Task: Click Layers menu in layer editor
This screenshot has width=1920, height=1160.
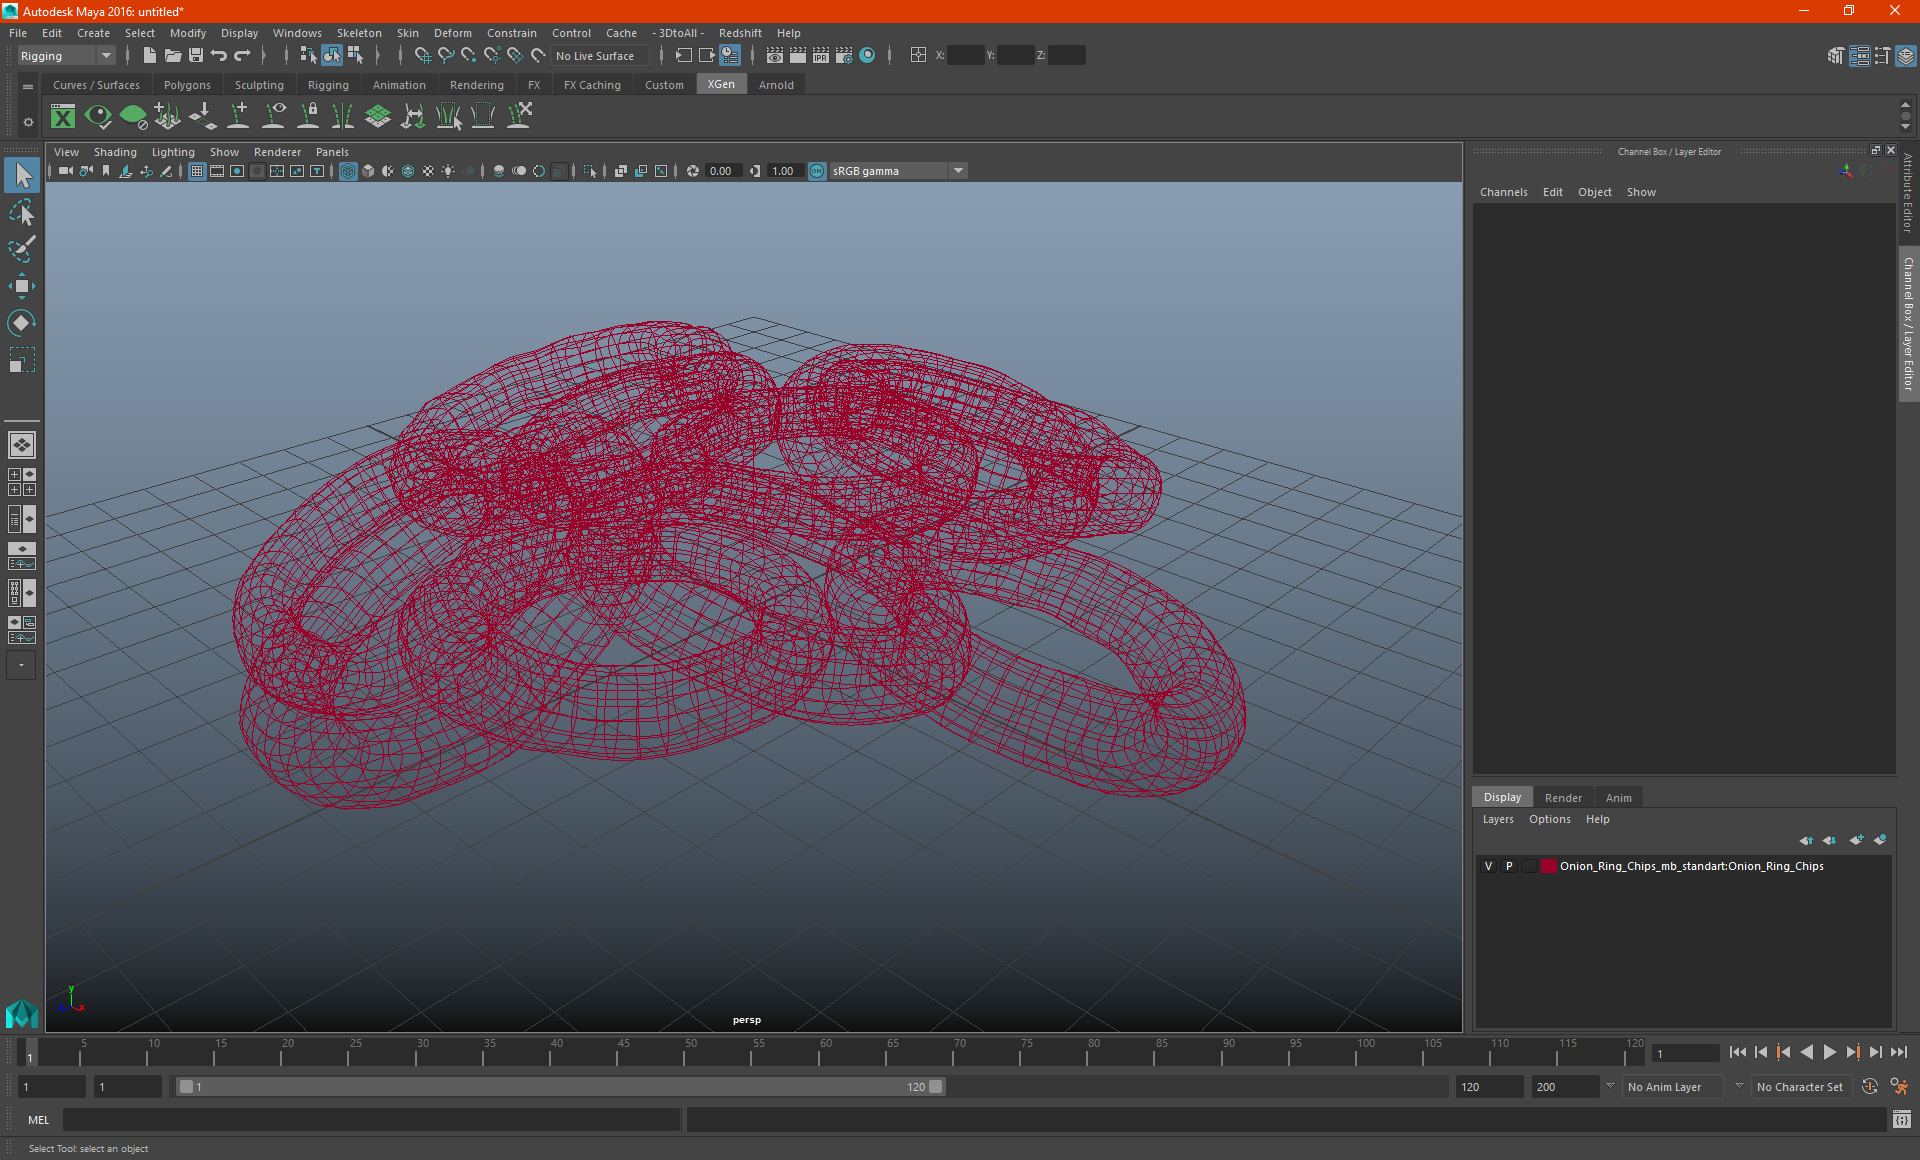Action: [1498, 819]
